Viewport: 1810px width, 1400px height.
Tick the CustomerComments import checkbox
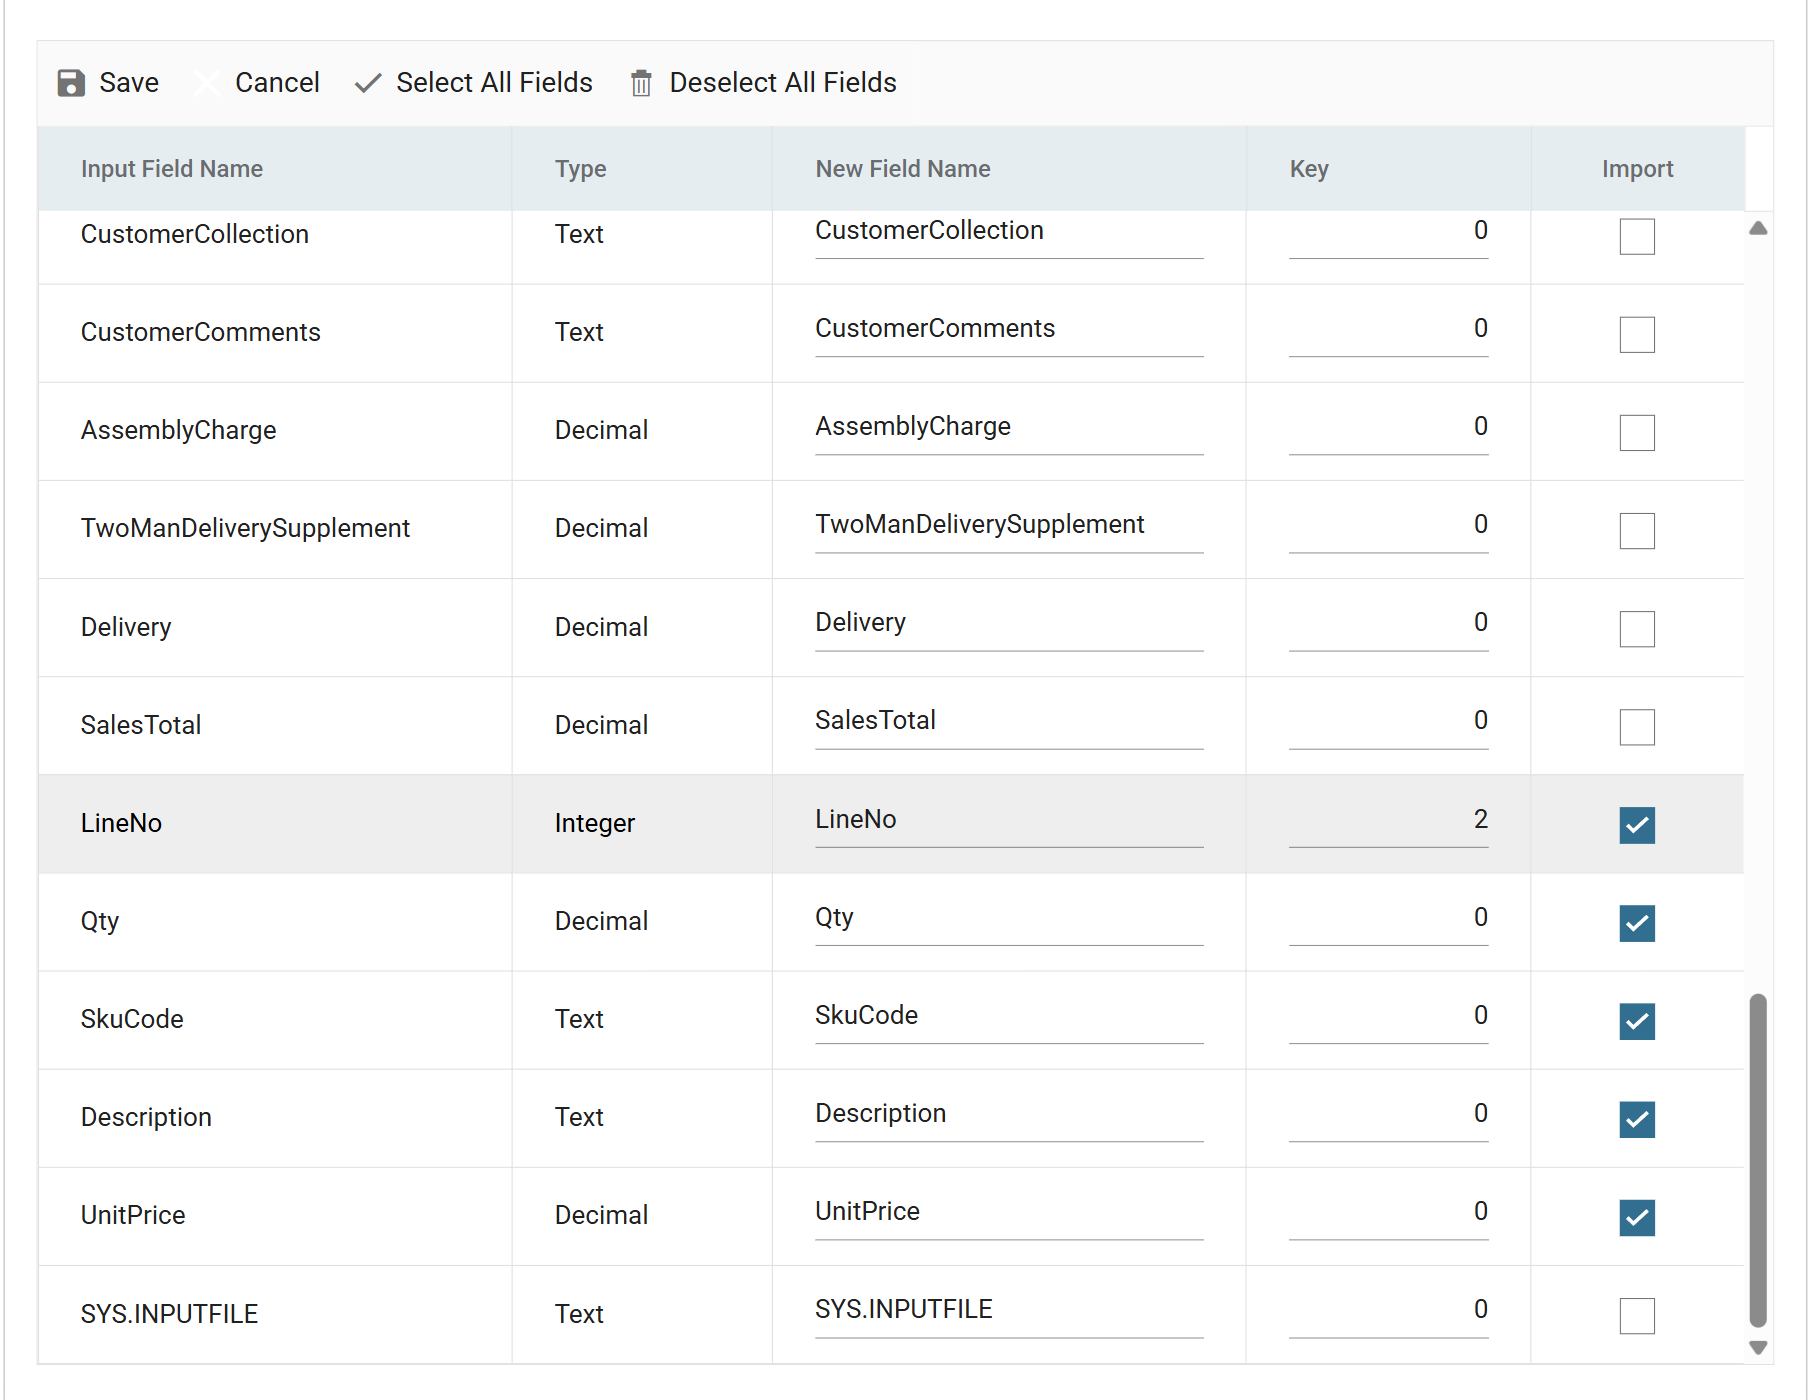coord(1637,335)
